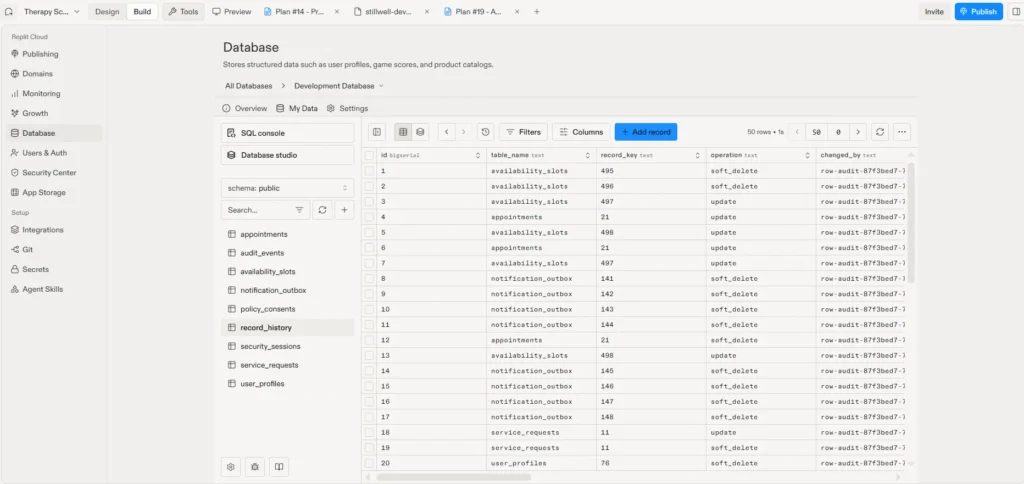Image resolution: width=1024 pixels, height=484 pixels.
Task: Toggle the right panel layout icon
Action: pyautogui.click(x=1015, y=12)
